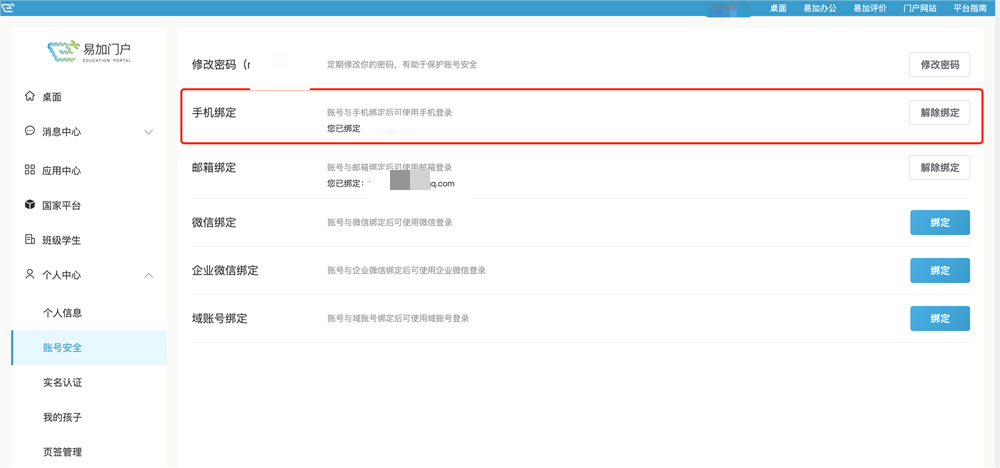Click the 易加门户 logo in sidebar
The width and height of the screenshot is (1000, 468).
(x=89, y=52)
